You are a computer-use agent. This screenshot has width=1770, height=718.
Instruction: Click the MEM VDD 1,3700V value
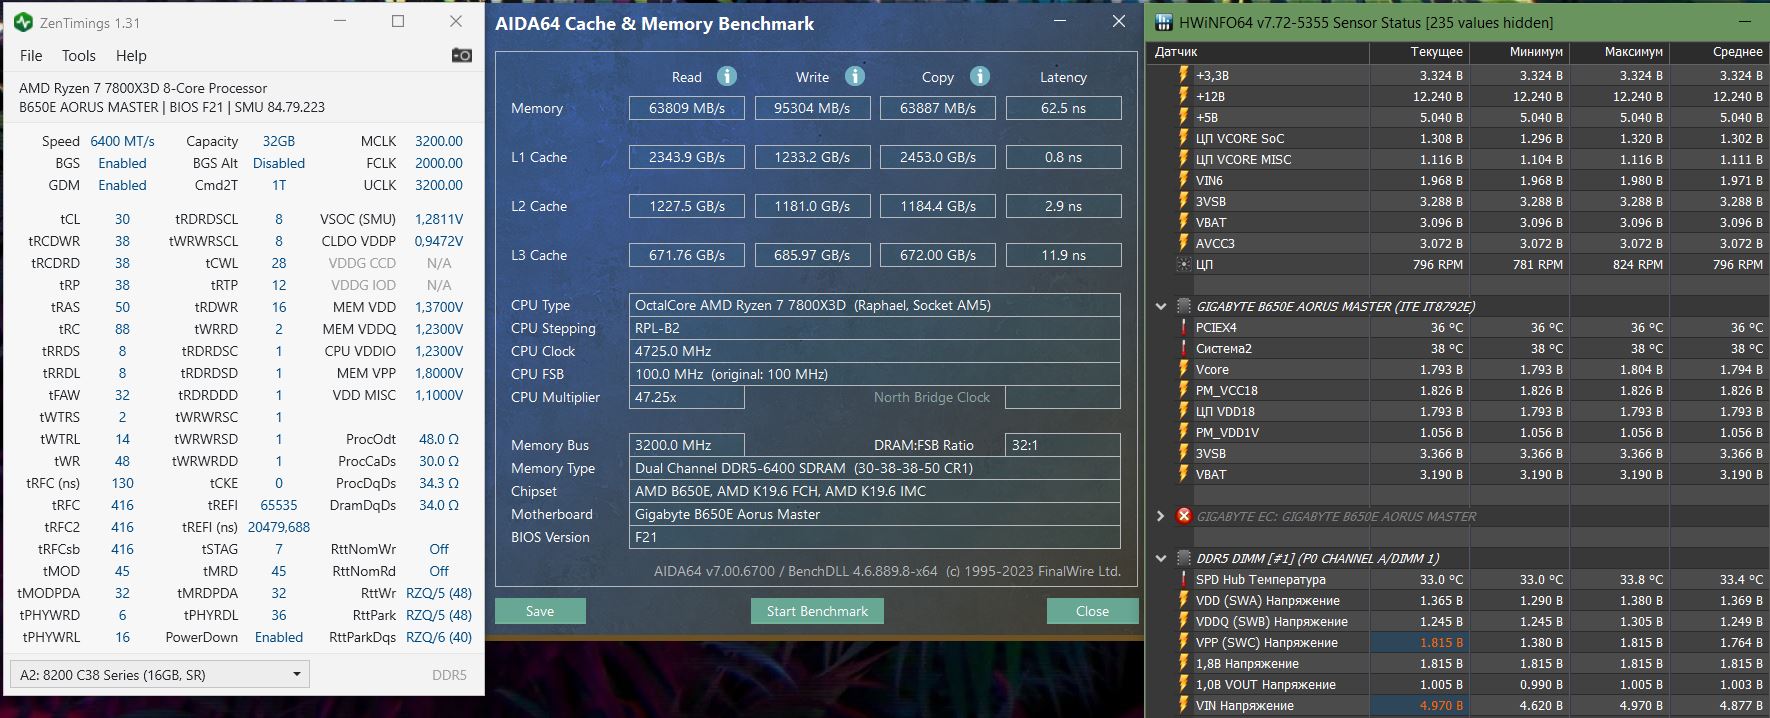tap(438, 307)
